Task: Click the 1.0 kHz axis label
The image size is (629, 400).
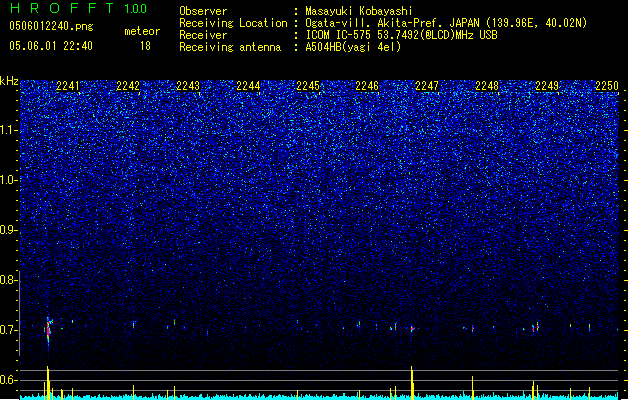Action: coord(8,180)
